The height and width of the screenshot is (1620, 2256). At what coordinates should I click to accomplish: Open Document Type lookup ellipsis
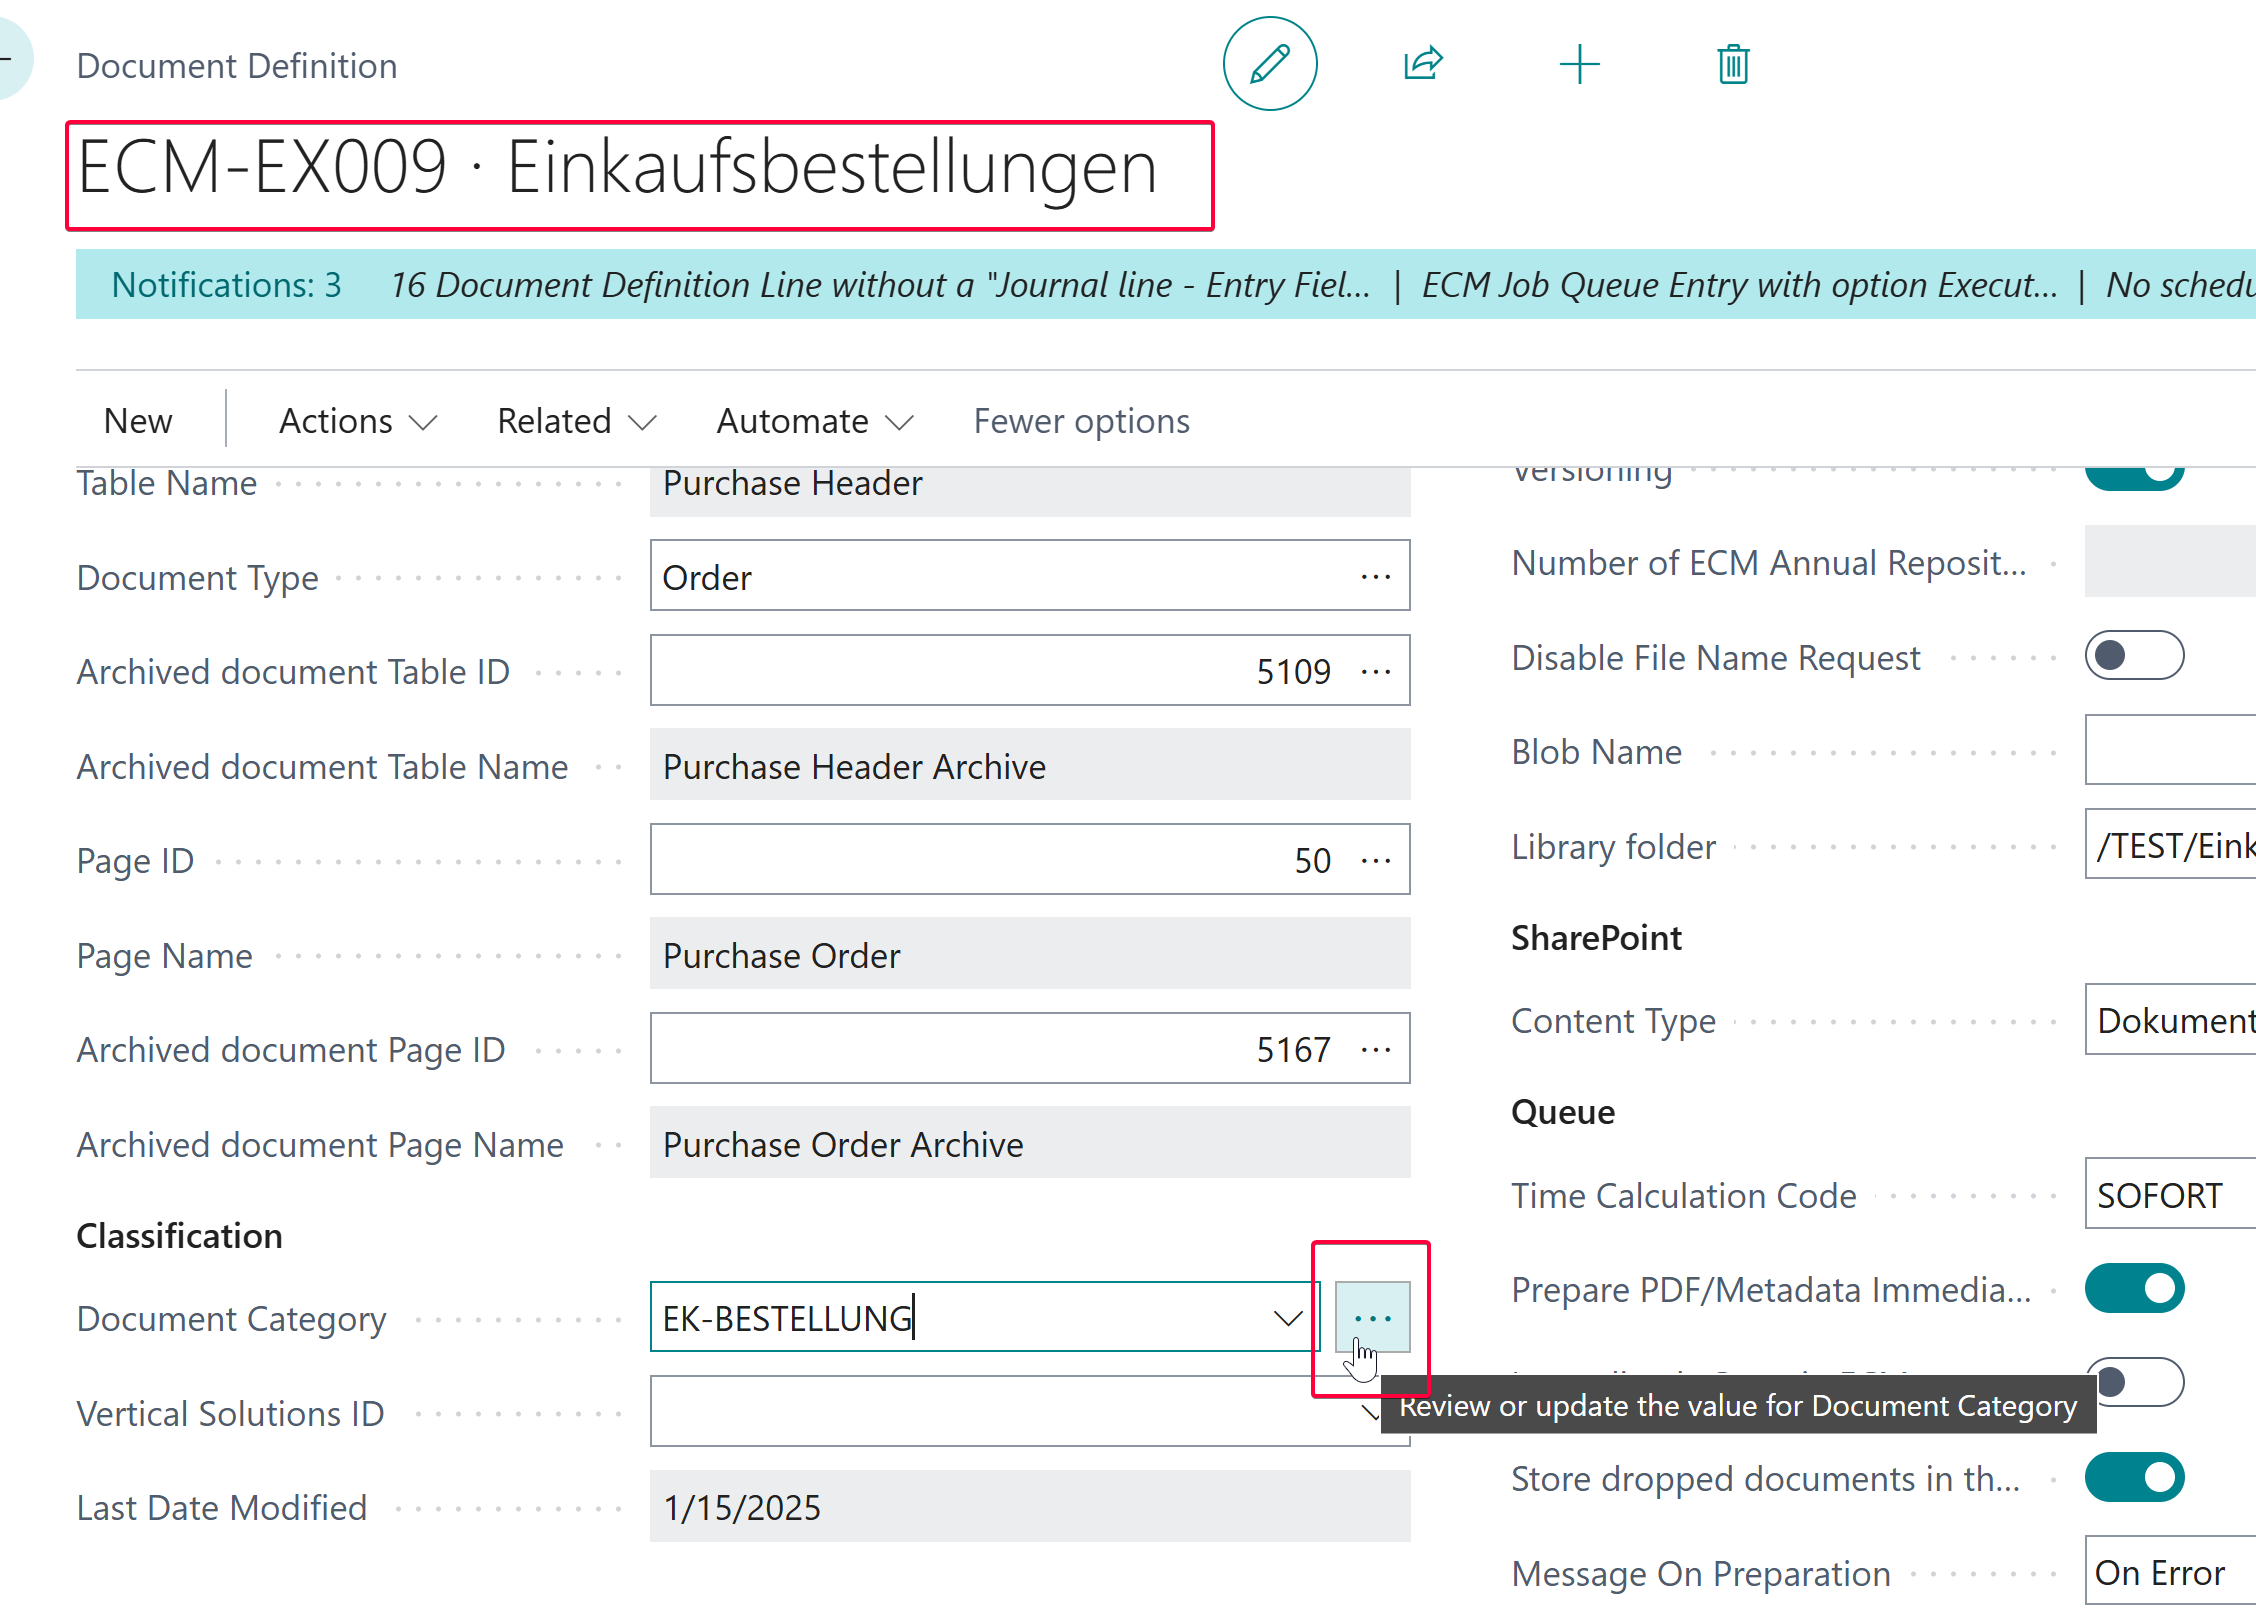pos(1376,577)
